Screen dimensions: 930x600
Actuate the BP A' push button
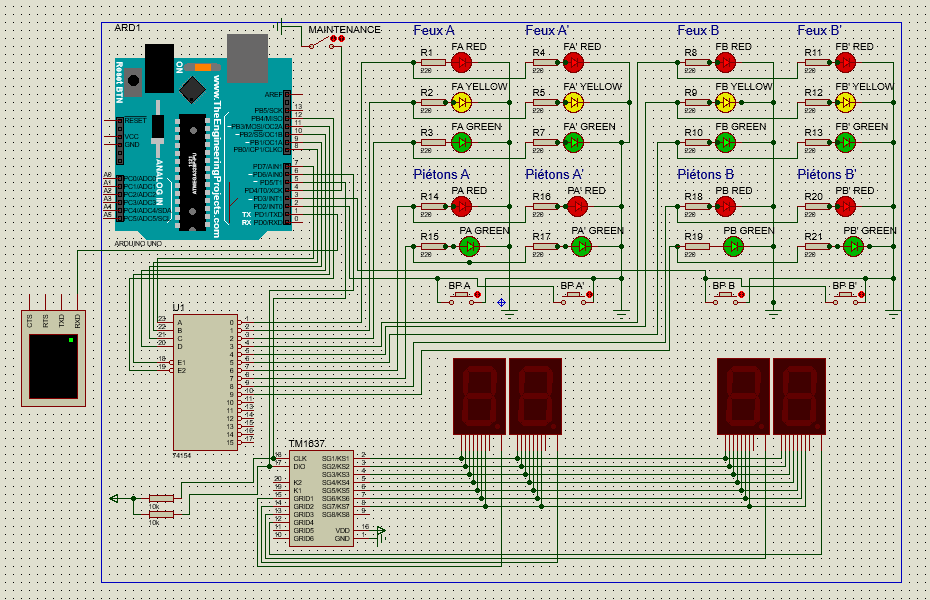[x=573, y=296]
